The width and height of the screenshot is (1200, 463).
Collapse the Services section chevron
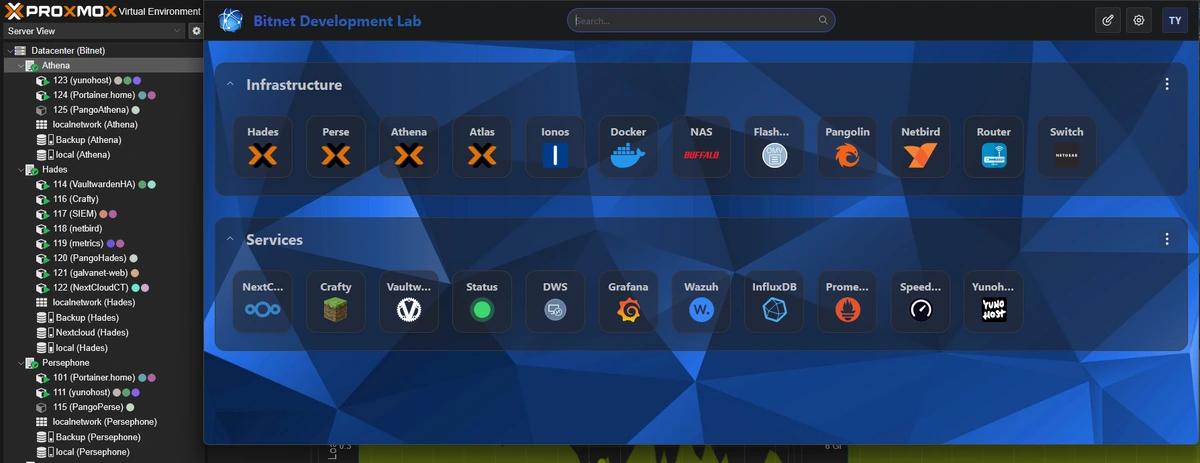230,240
